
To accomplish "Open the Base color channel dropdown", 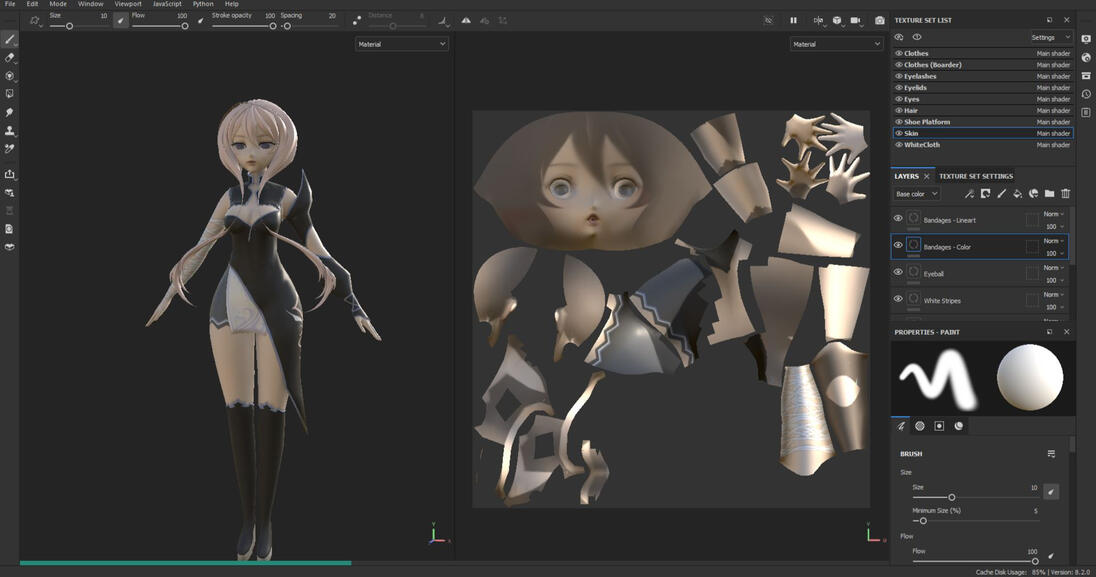I will pos(916,194).
